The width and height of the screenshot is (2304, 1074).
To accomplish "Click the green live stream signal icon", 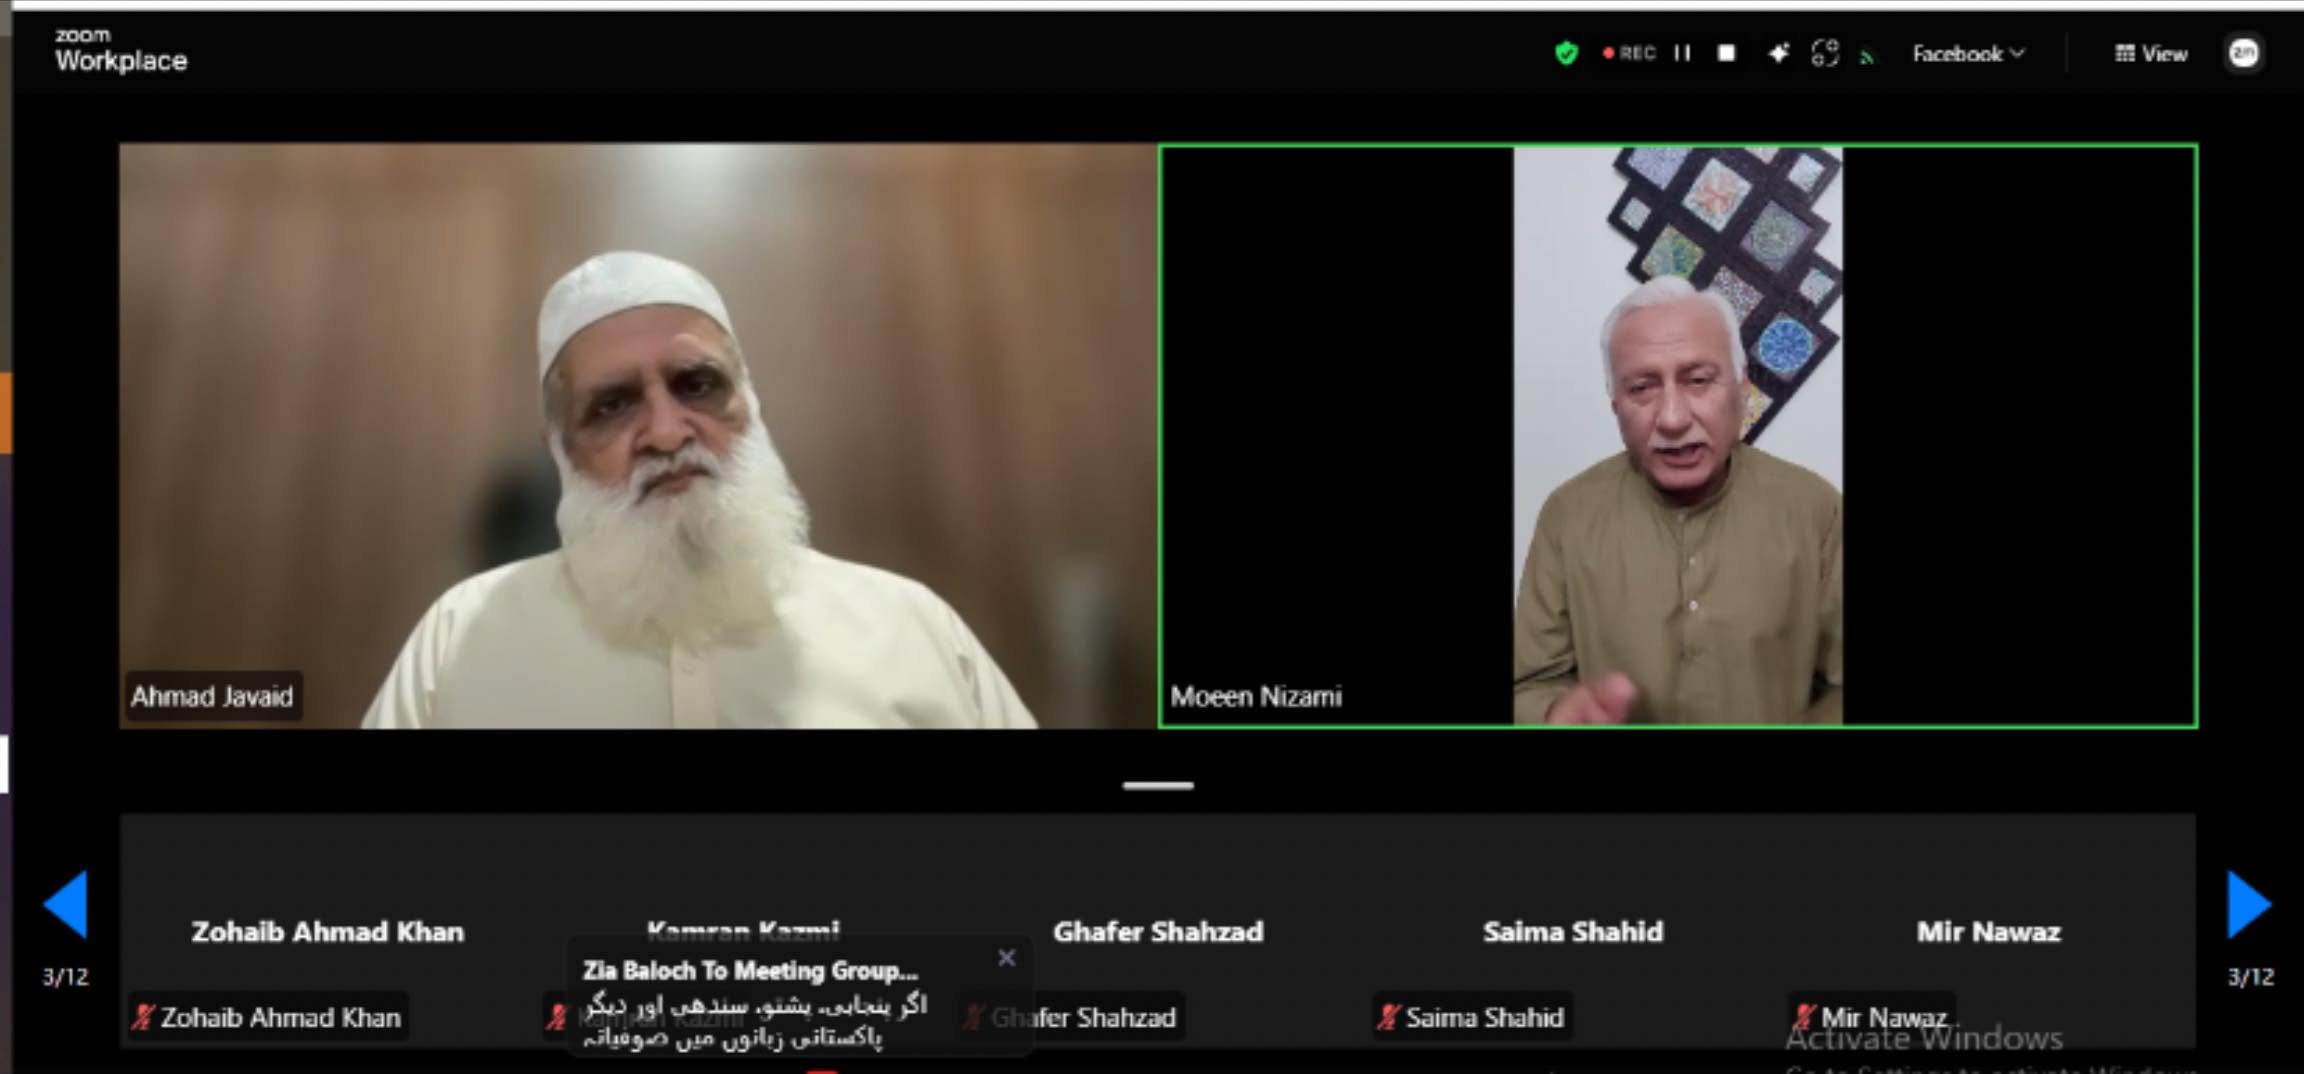I will tap(1866, 57).
